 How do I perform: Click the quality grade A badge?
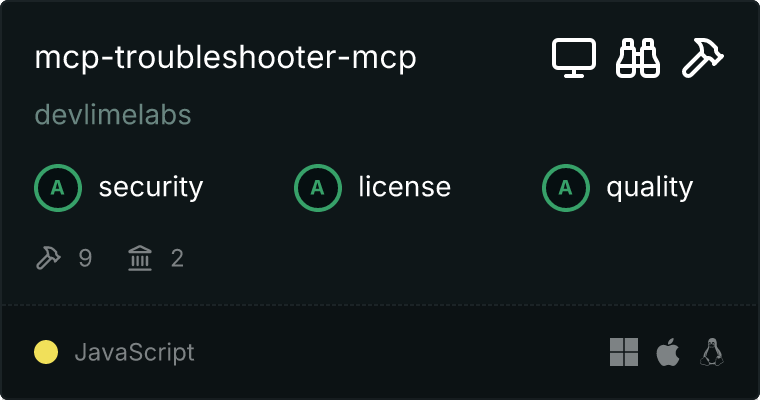coord(566,188)
